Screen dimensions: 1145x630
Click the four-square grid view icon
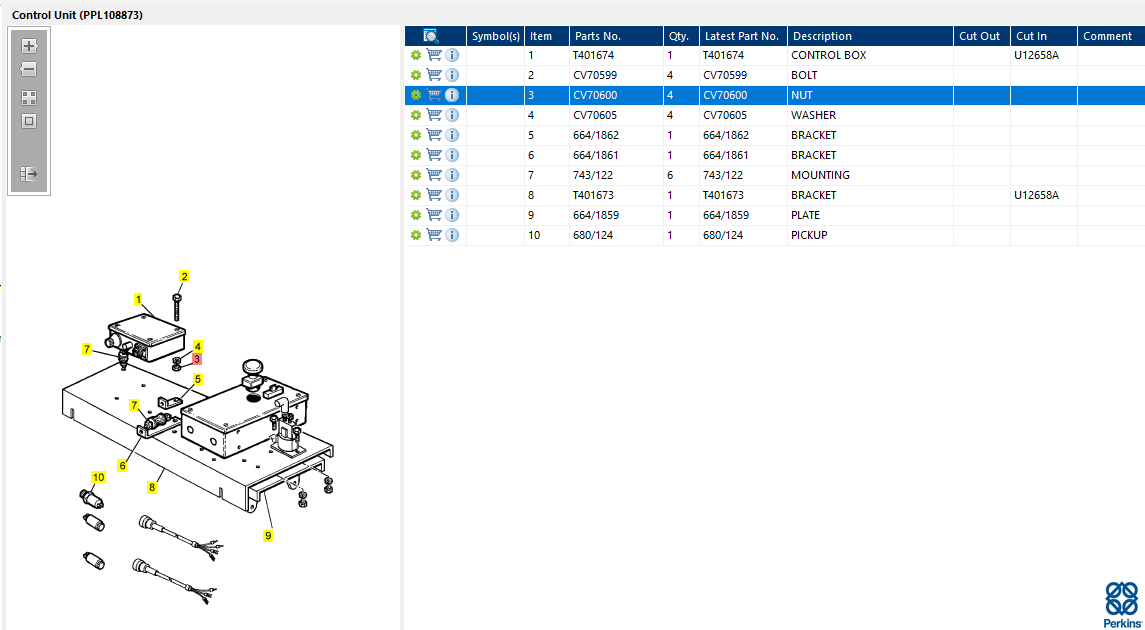pyautogui.click(x=29, y=98)
